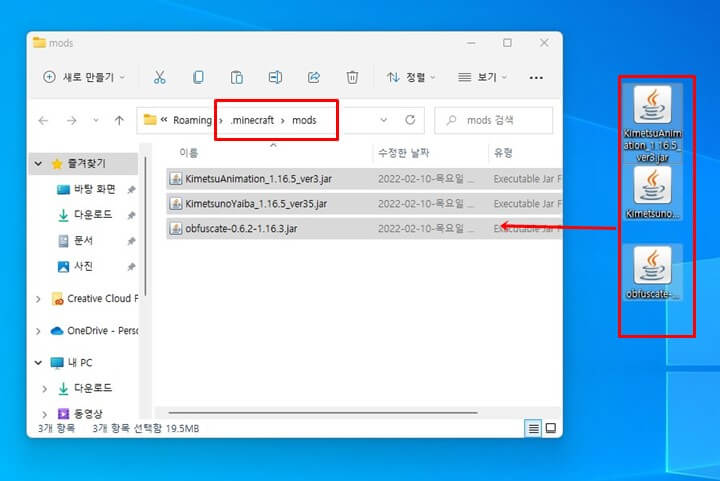Select obfuscate-0.6.2-1.16.3.jar in the file list
This screenshot has height=481, width=720.
(x=364, y=228)
